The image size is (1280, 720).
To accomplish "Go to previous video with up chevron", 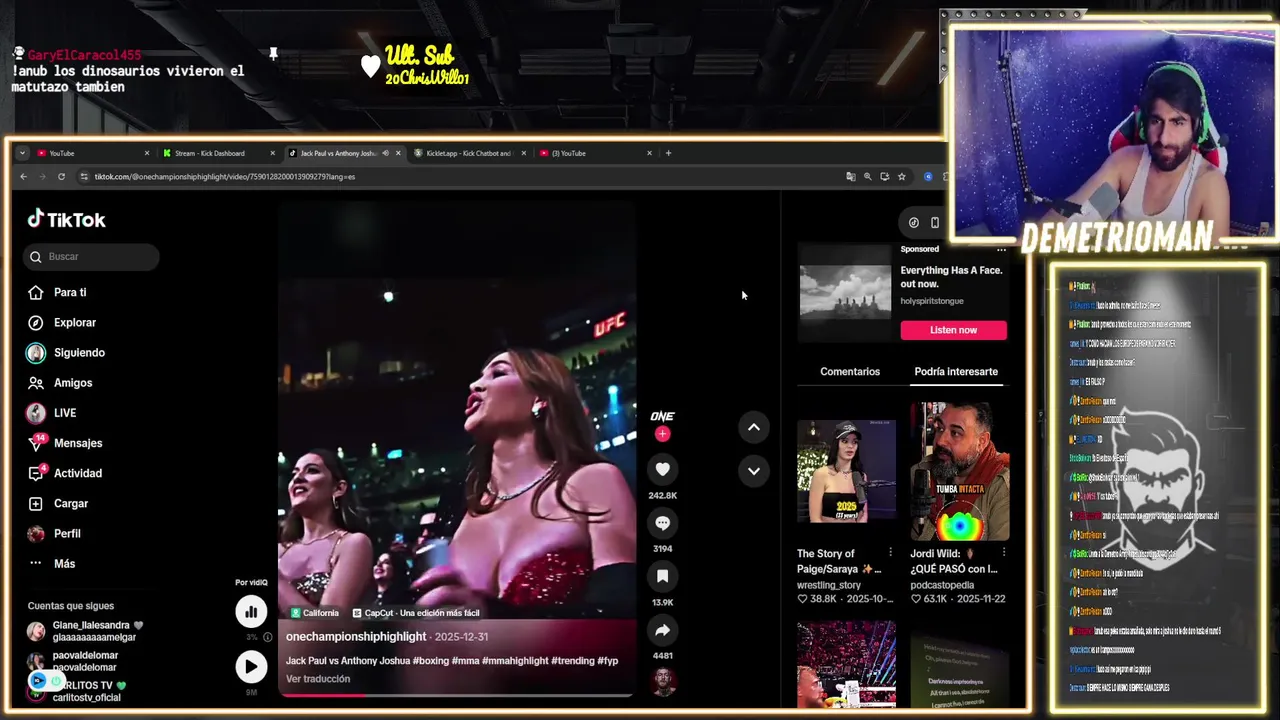I will (754, 427).
